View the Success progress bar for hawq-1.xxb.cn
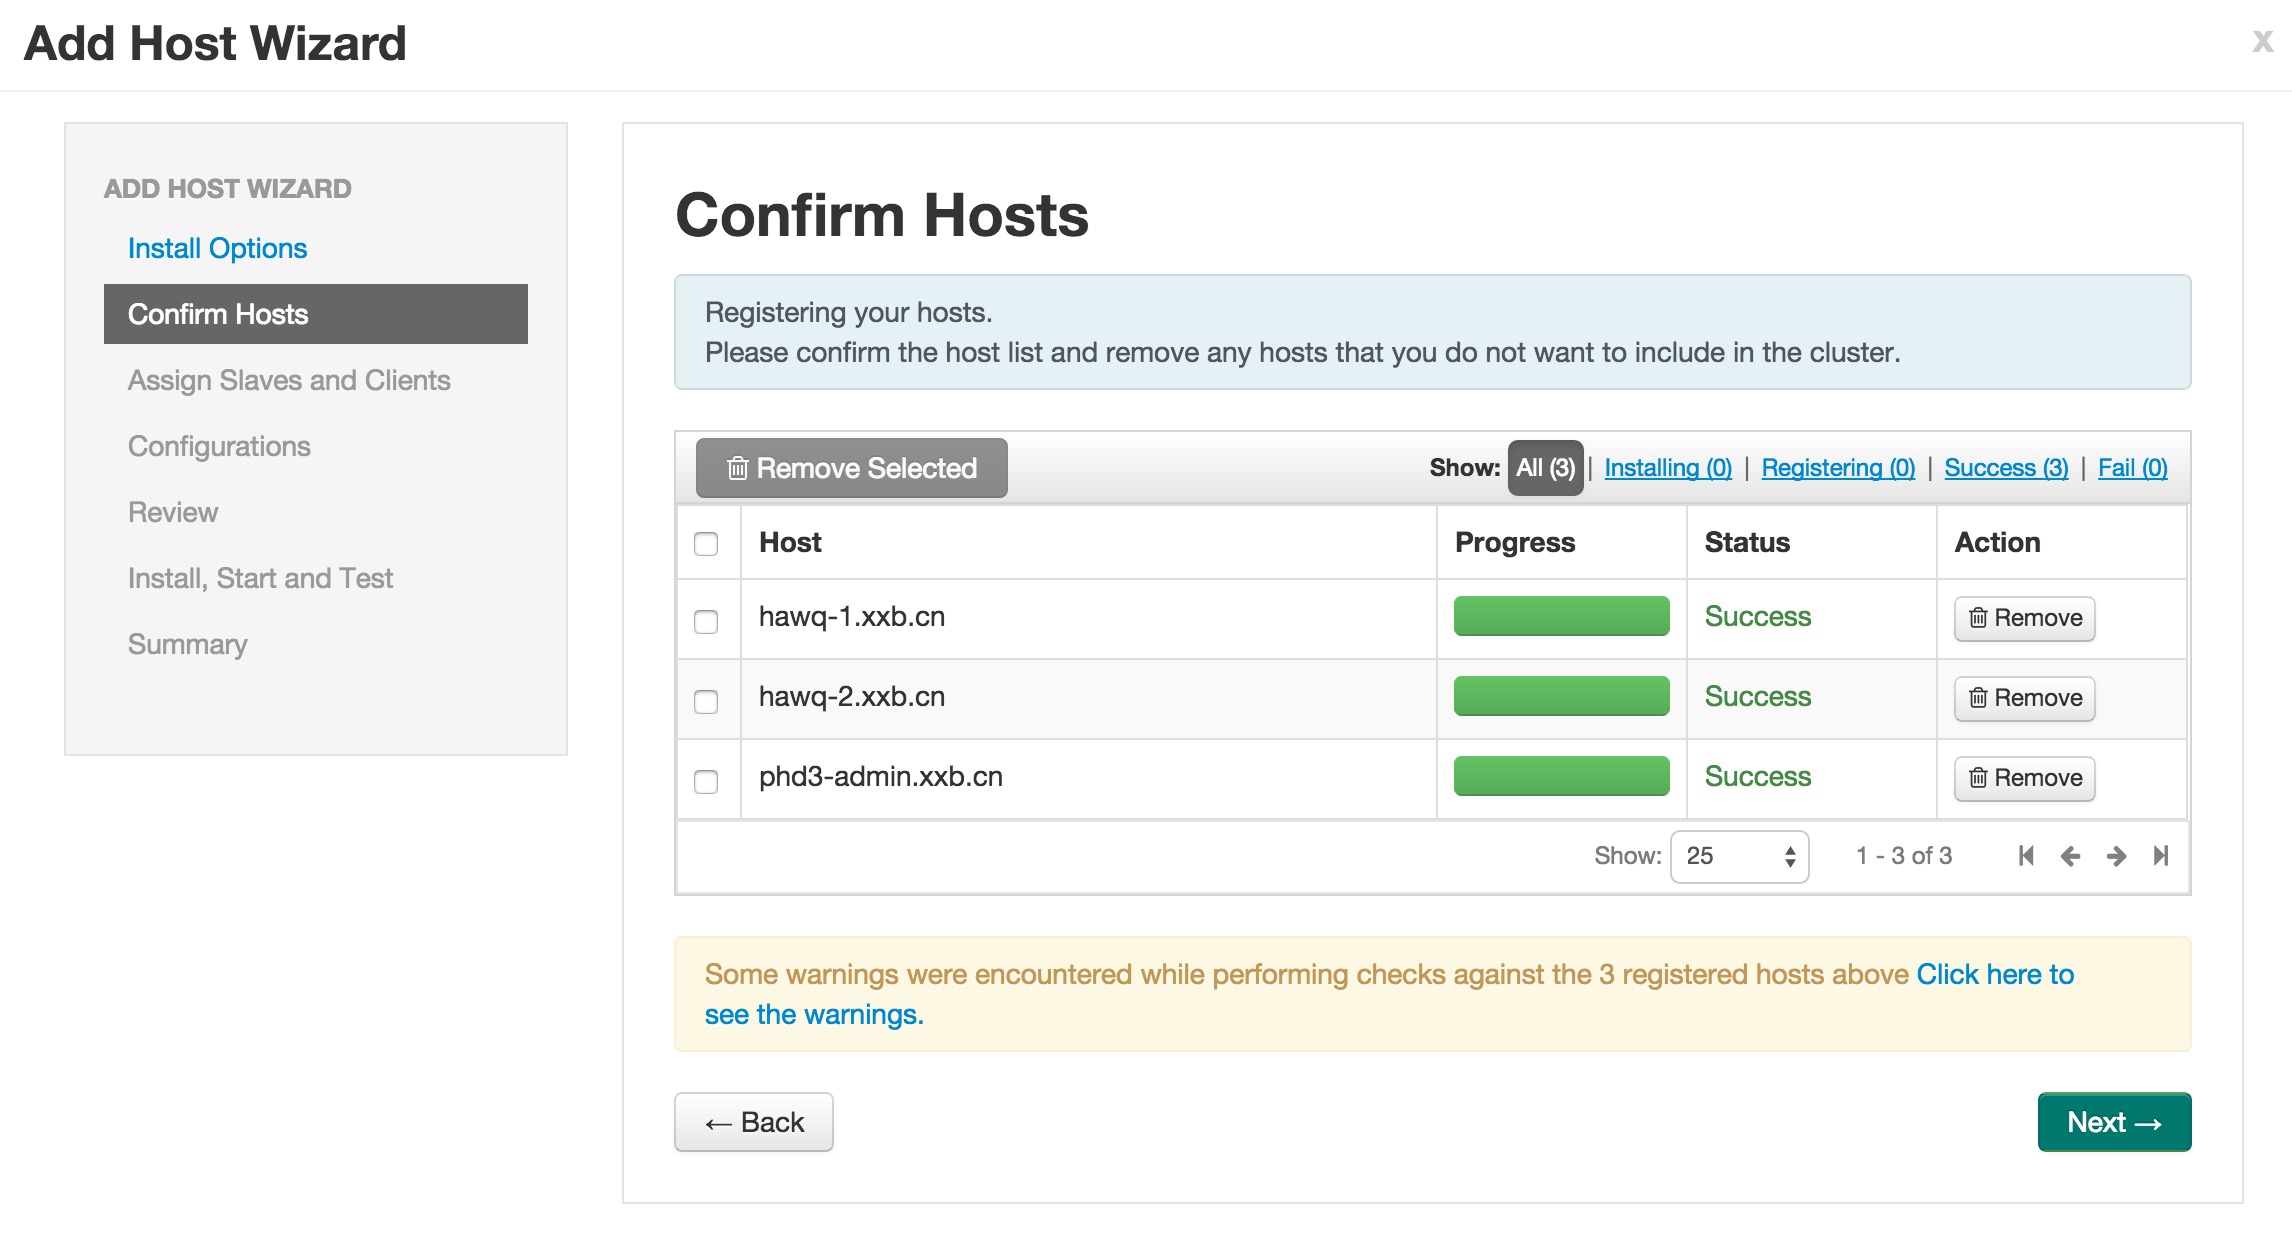Image resolution: width=2292 pixels, height=1250 pixels. (x=1558, y=616)
